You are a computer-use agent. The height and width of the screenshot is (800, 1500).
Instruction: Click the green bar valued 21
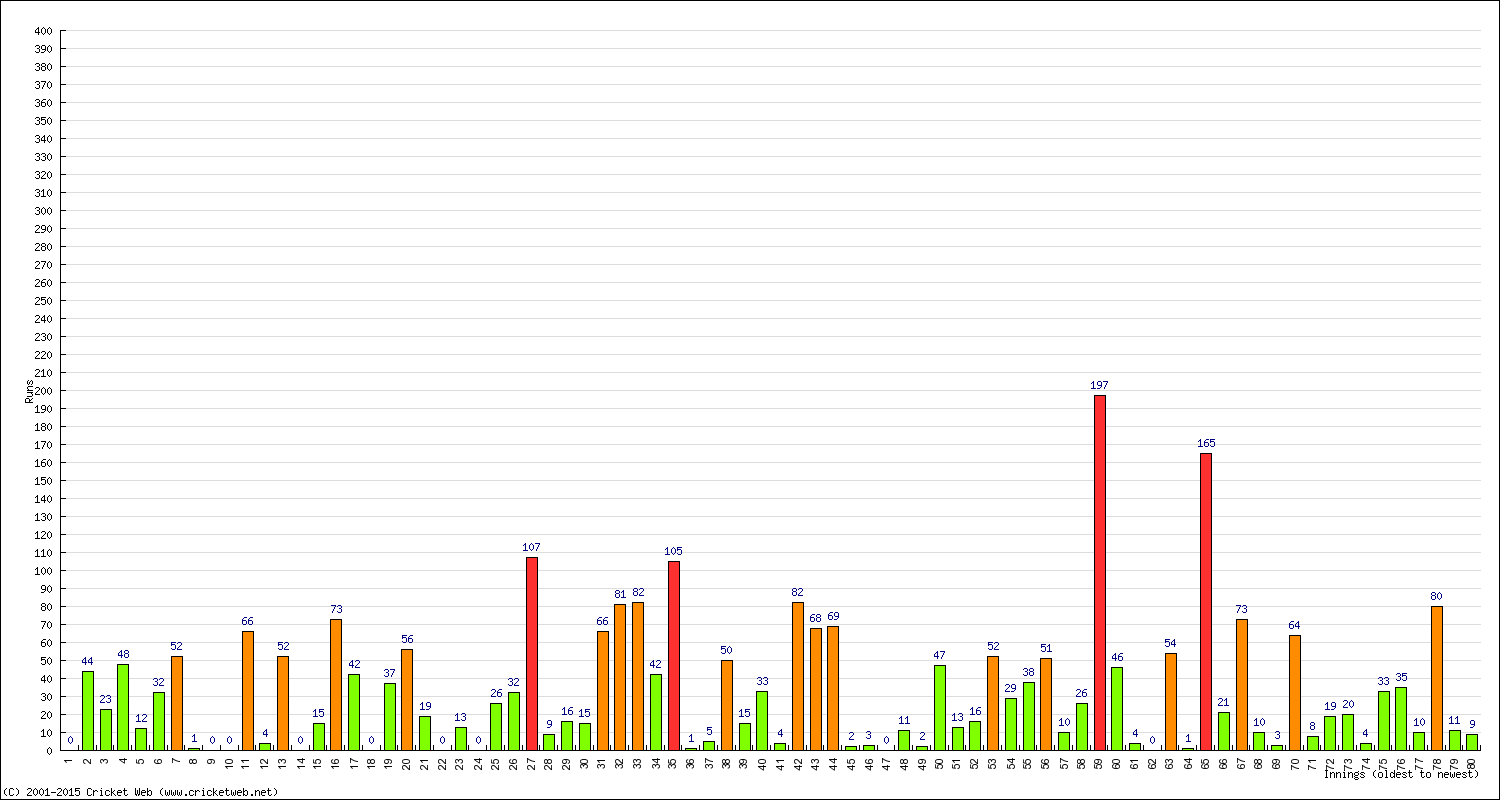click(1224, 731)
